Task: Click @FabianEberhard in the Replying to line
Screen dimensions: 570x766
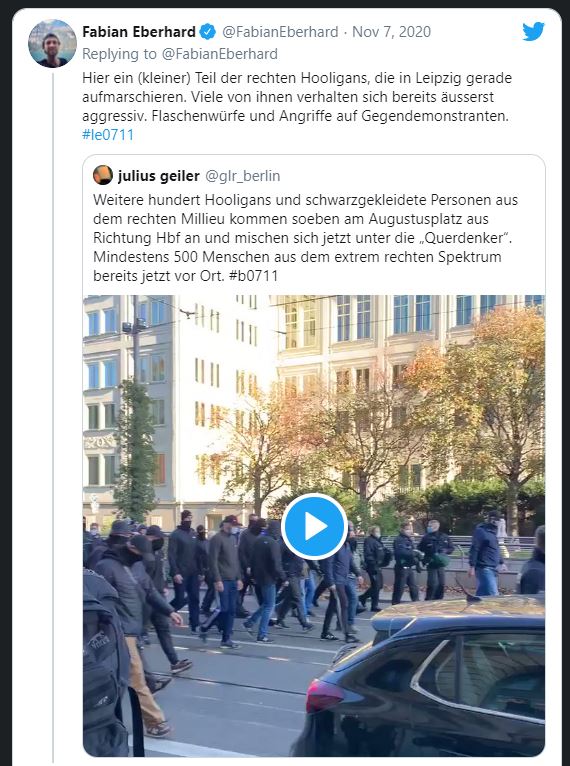Action: (x=219, y=54)
